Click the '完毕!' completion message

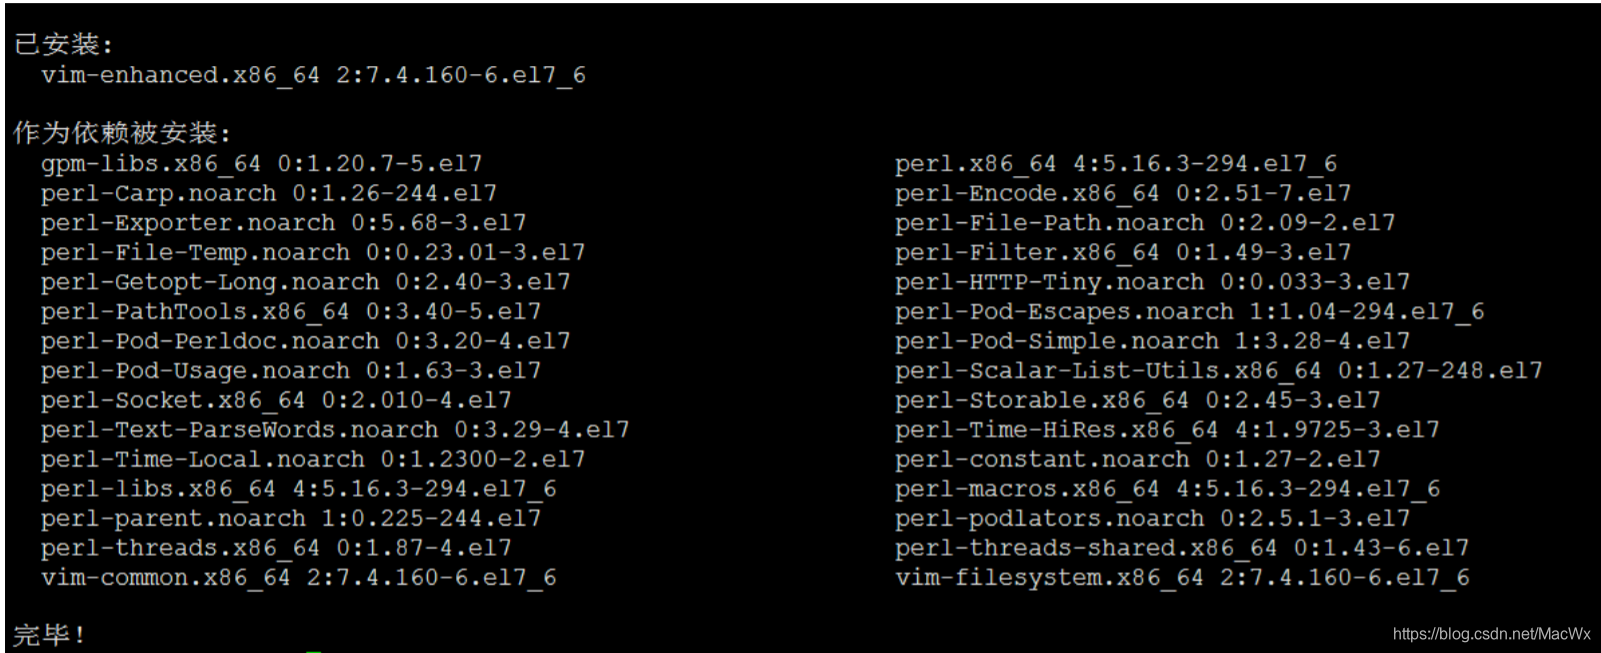50,635
